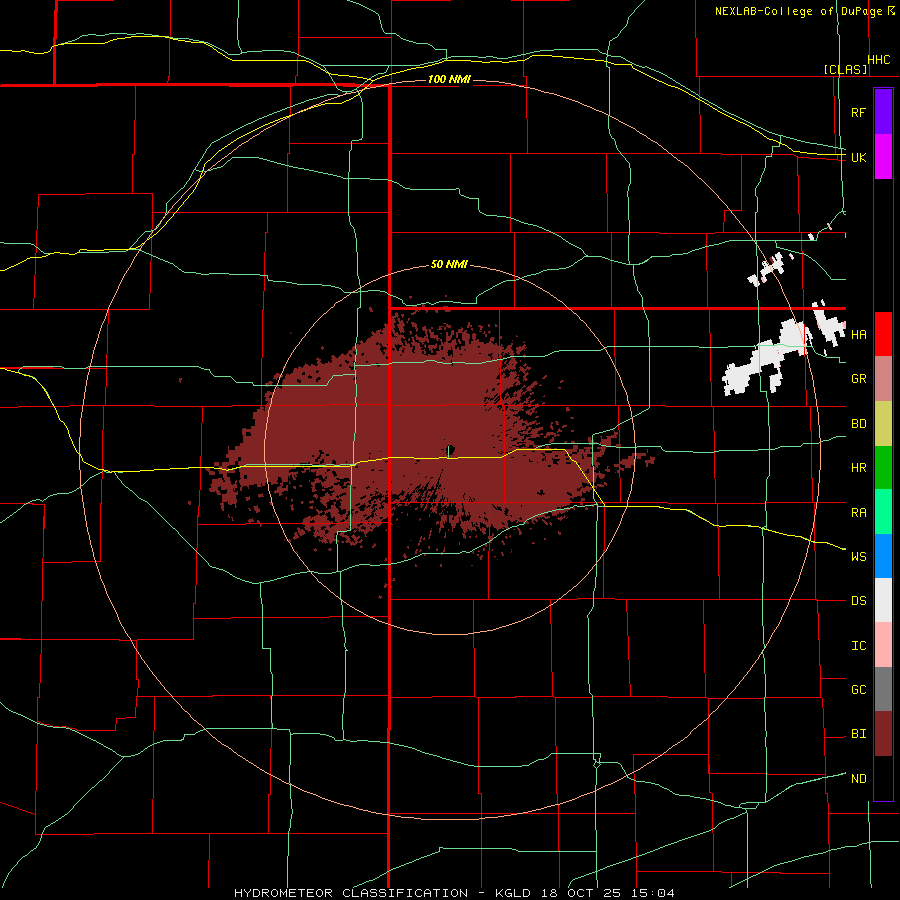Click the HYDROMETEOR CLASSIFICATION title text
The image size is (900, 900).
351,893
